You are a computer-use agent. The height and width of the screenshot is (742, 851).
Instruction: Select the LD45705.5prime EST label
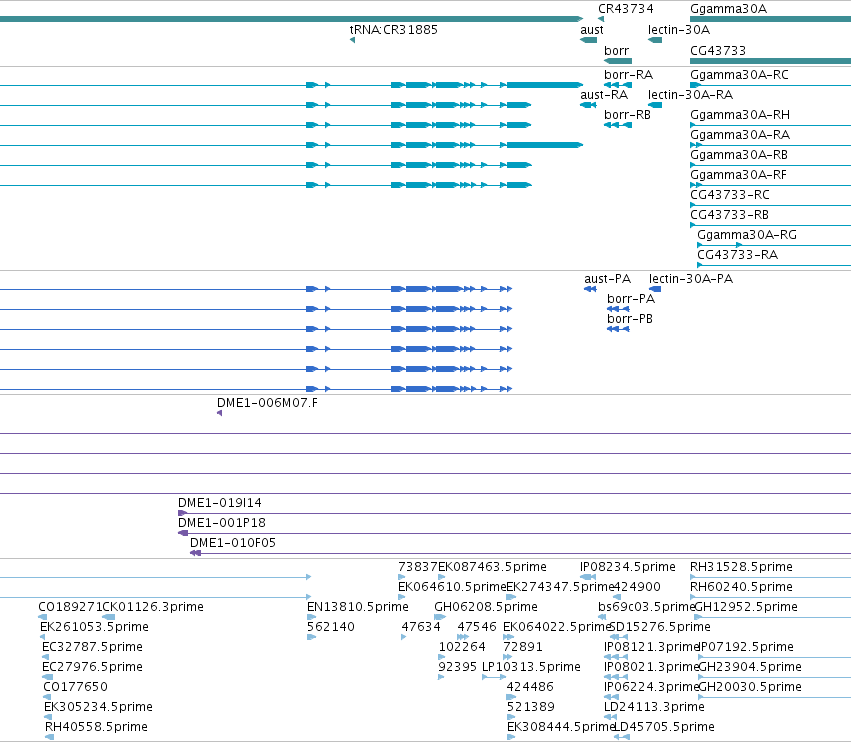pyautogui.click(x=664, y=727)
